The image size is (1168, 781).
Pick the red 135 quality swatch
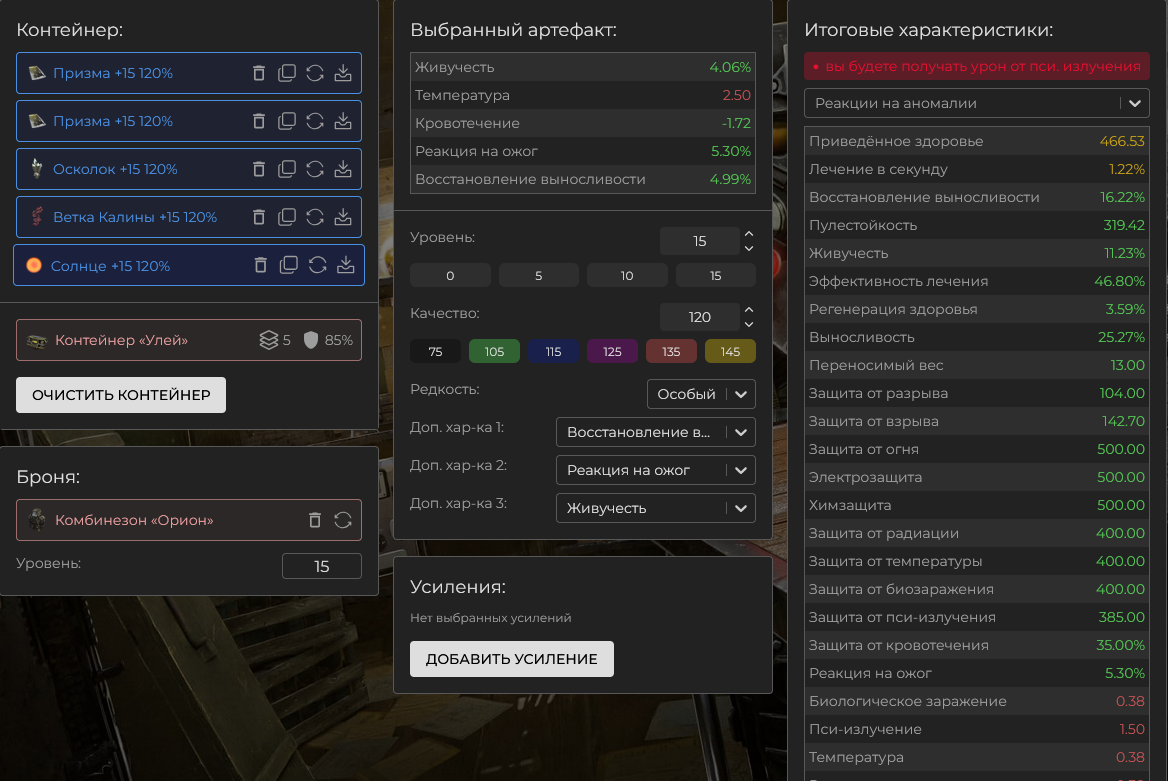(671, 352)
